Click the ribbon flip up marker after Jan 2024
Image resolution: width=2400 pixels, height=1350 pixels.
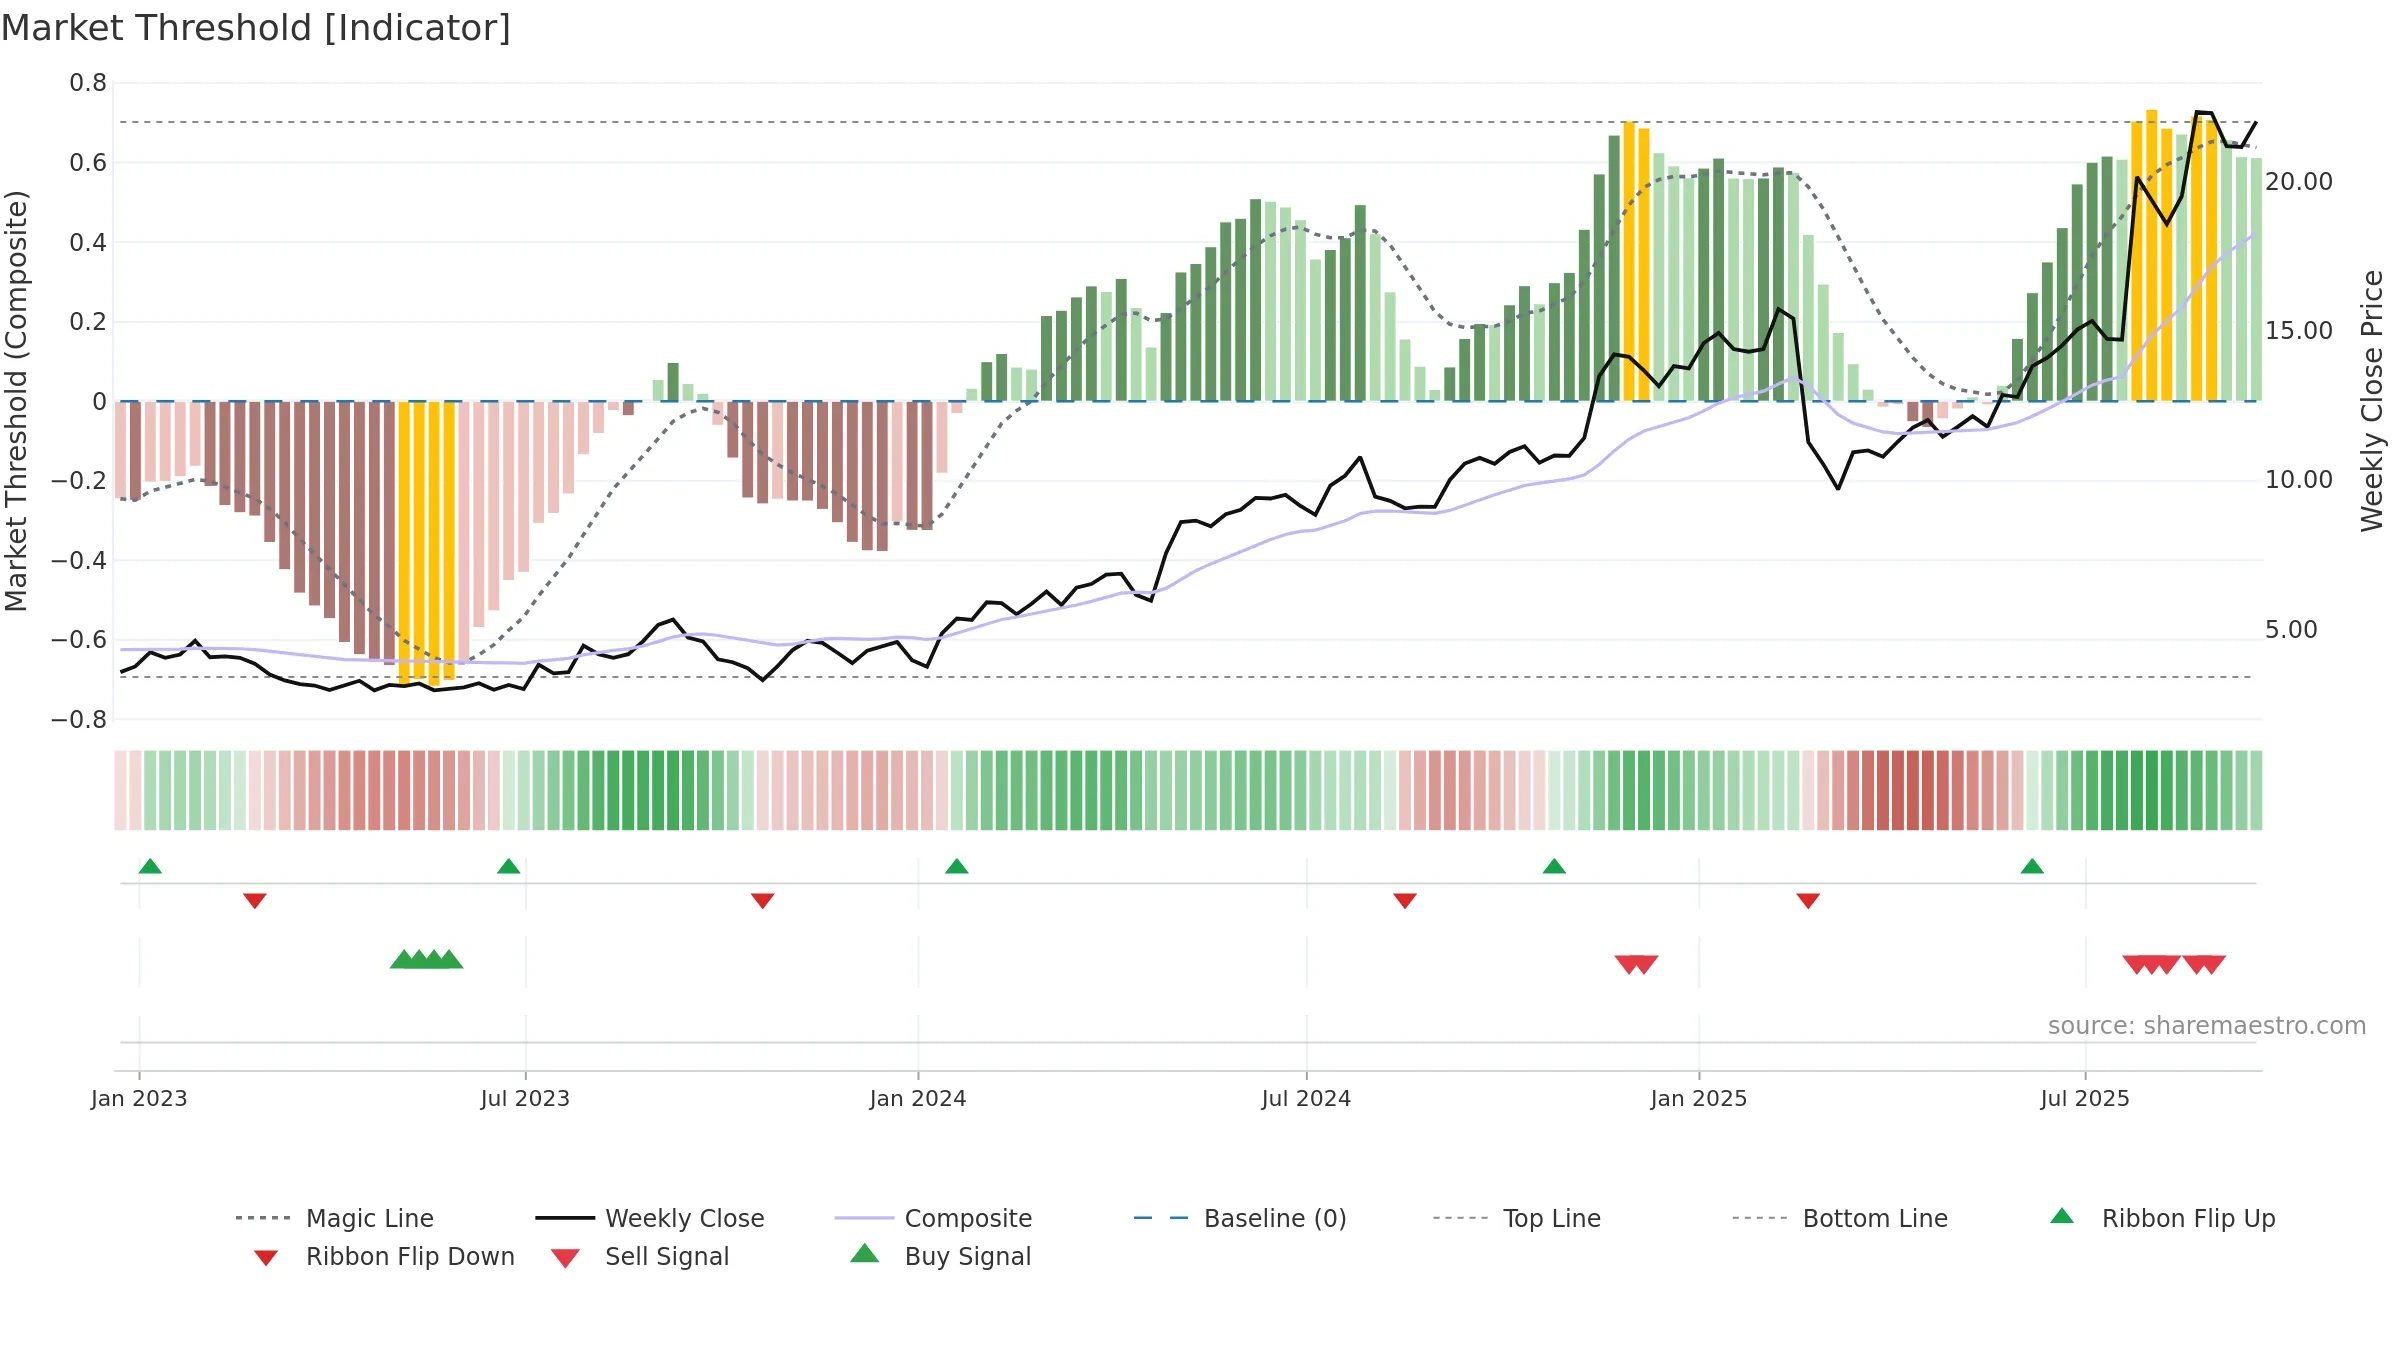[957, 866]
